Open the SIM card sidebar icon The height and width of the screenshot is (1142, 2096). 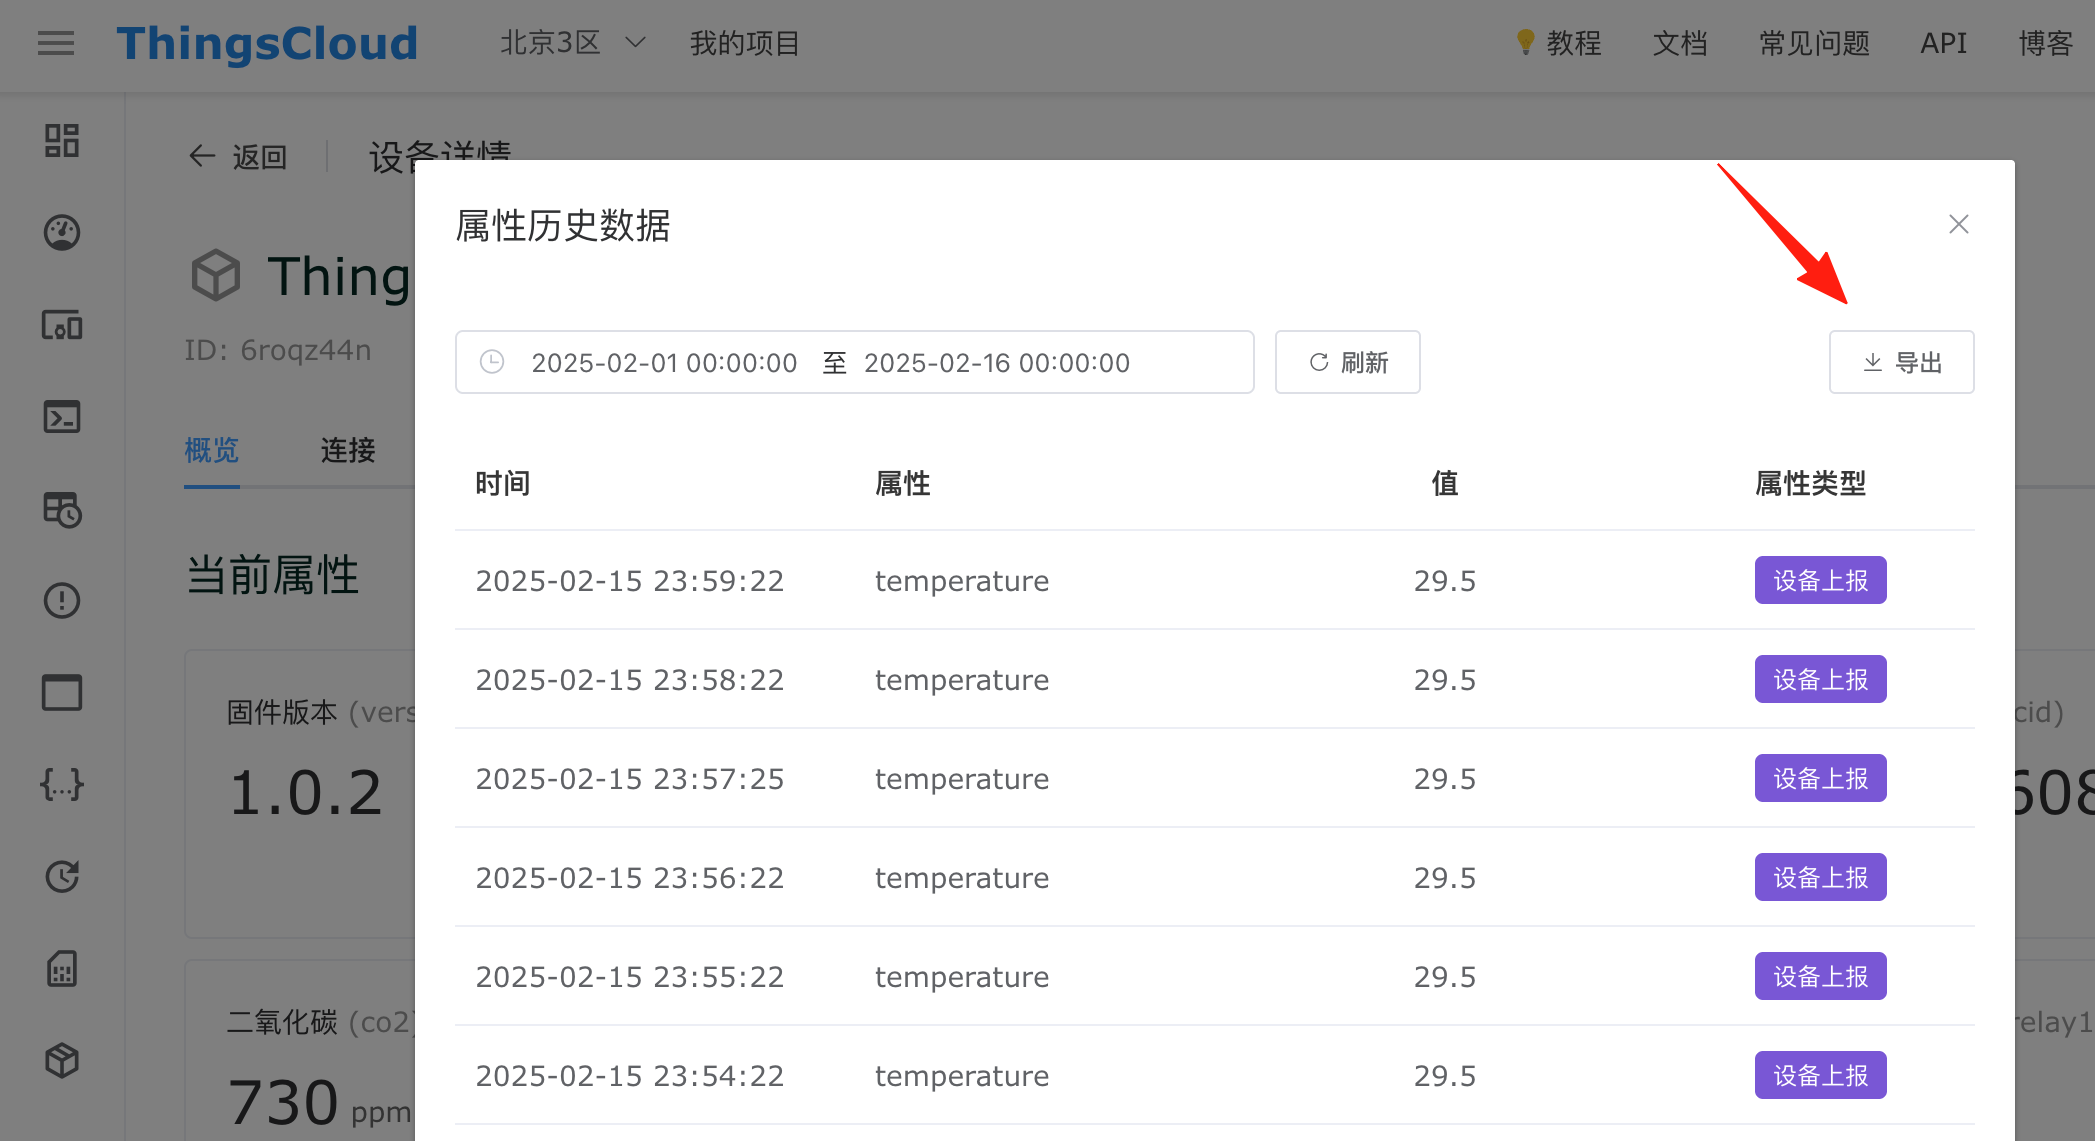tap(62, 968)
